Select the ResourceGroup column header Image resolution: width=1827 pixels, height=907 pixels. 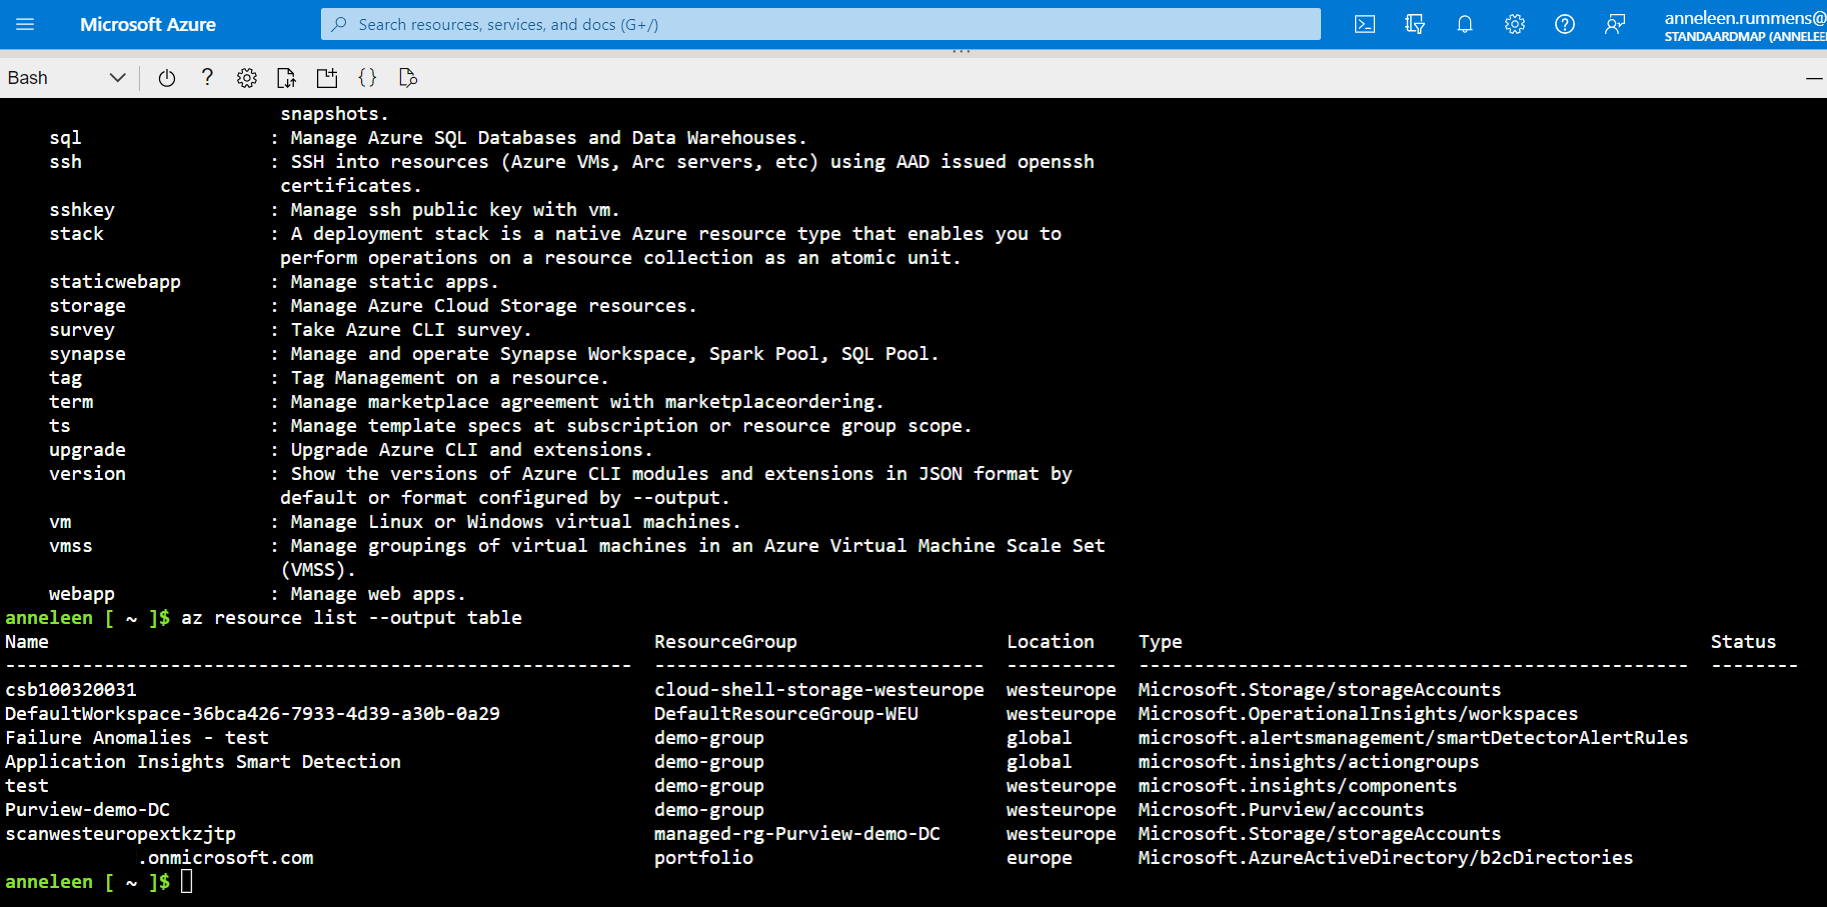(725, 642)
